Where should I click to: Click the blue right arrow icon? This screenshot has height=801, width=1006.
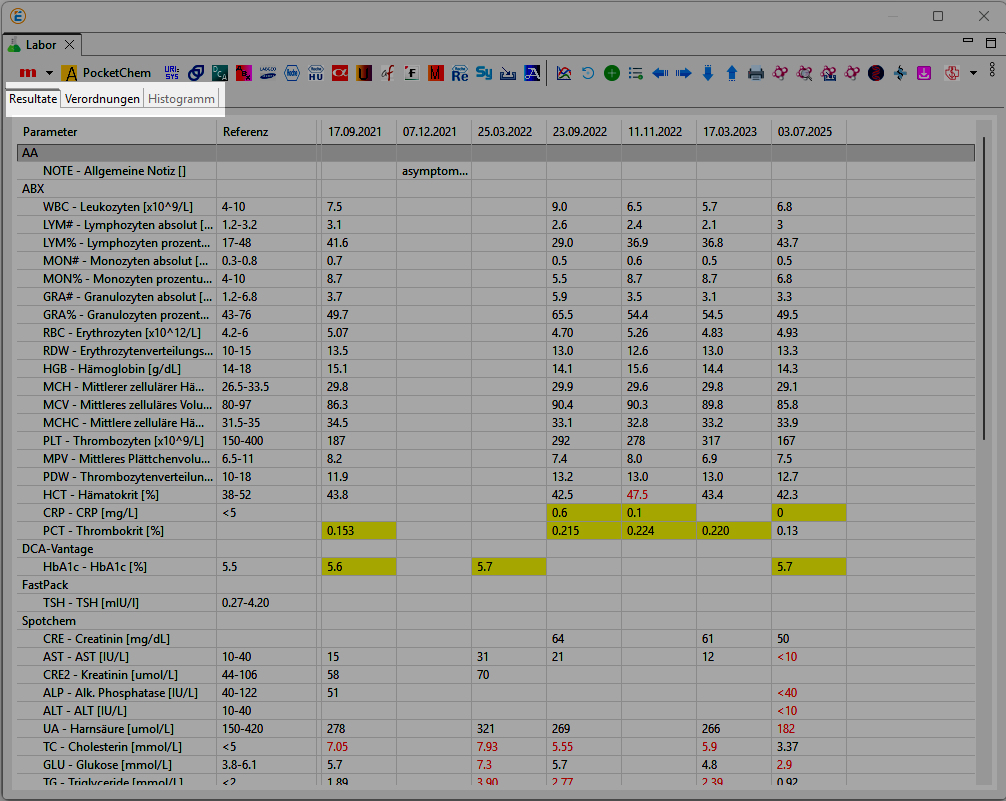[684, 73]
